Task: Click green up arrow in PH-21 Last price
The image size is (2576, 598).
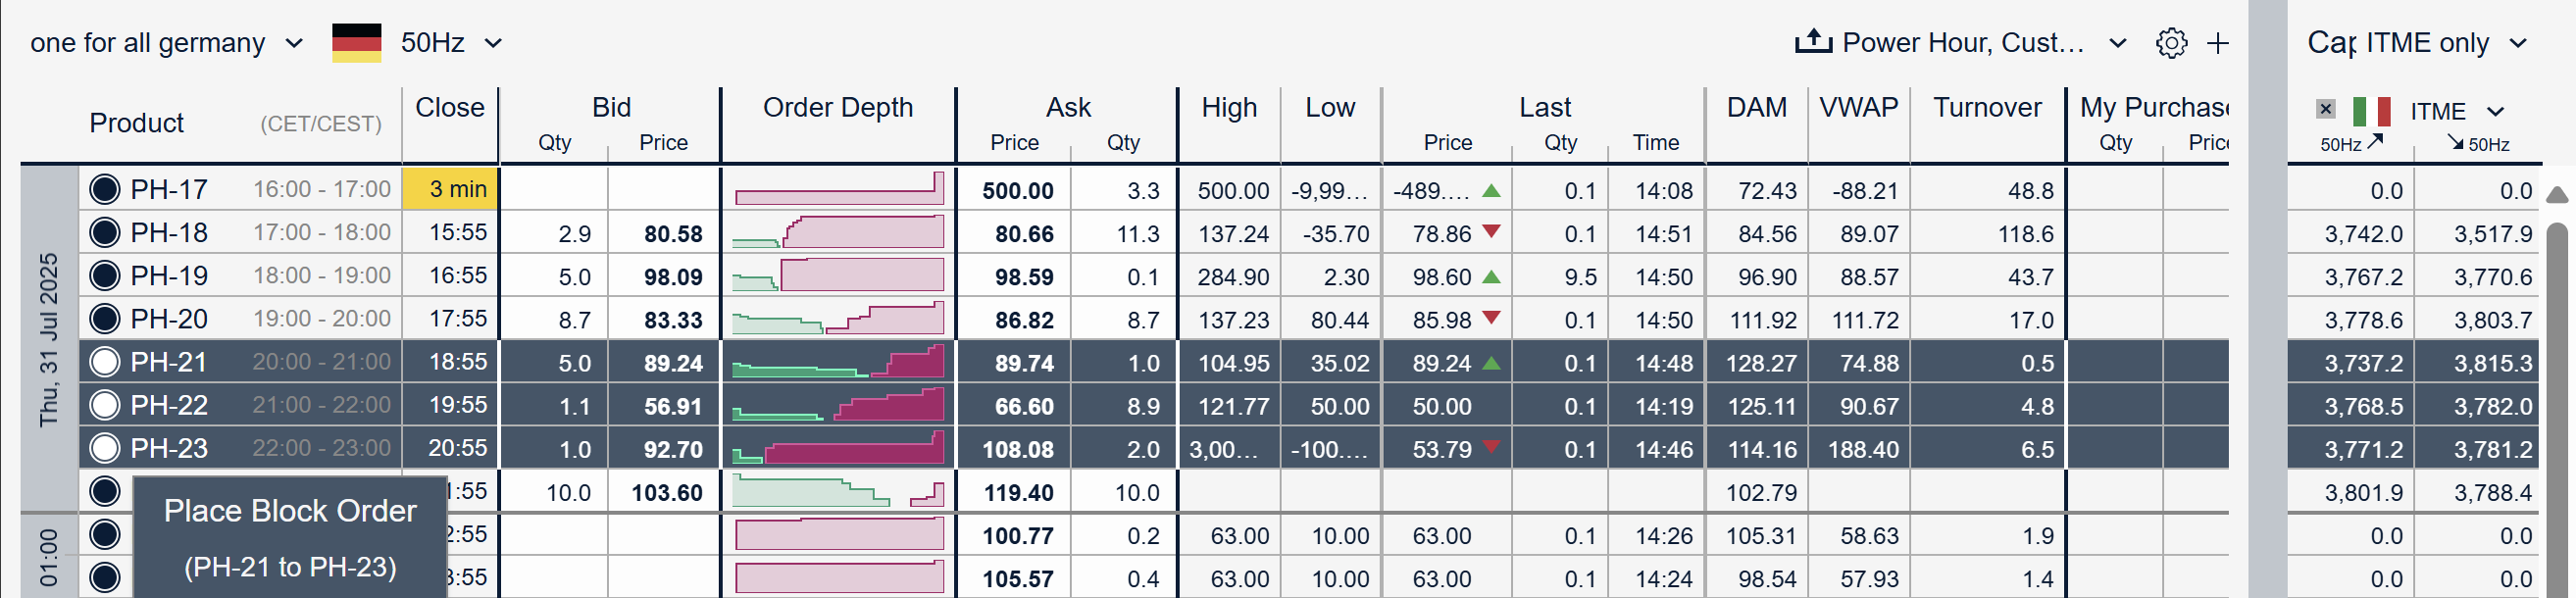Action: pos(1491,363)
